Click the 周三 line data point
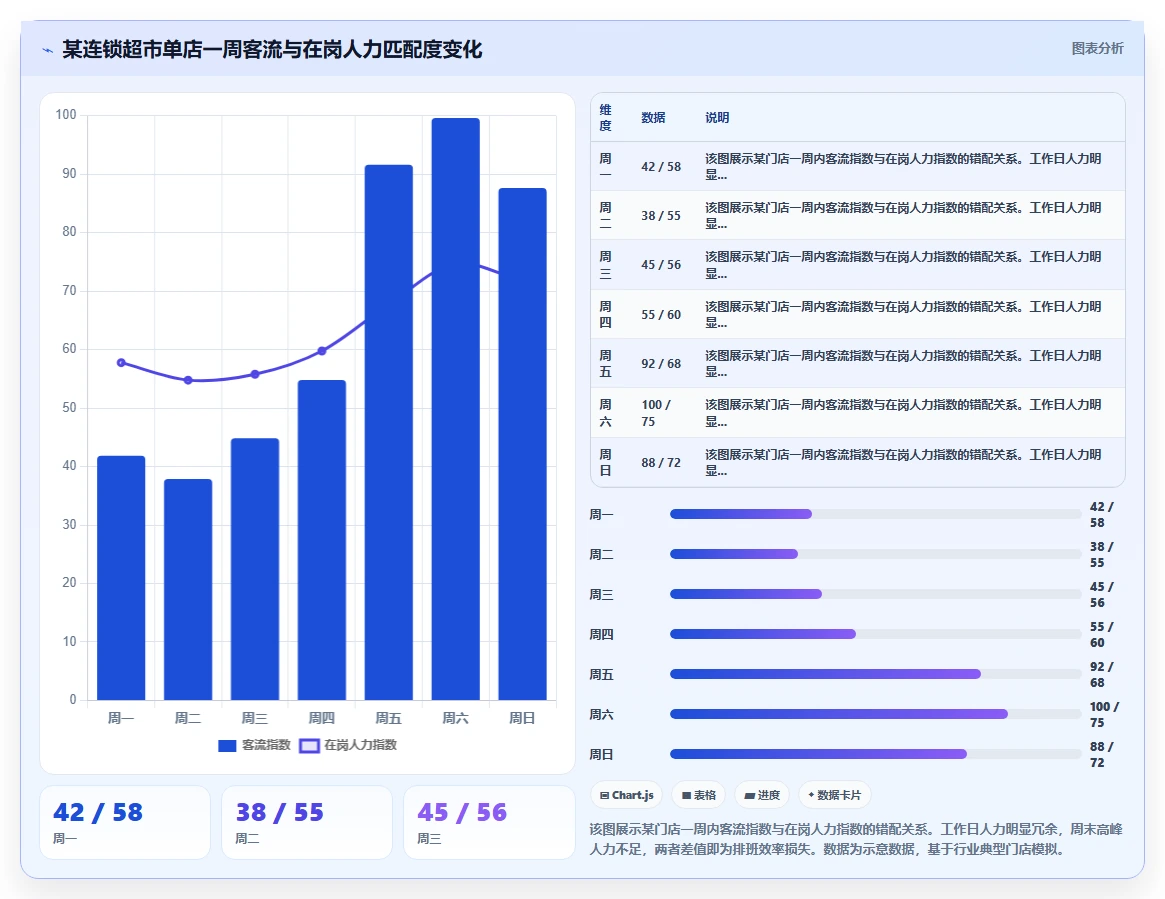 click(x=255, y=374)
